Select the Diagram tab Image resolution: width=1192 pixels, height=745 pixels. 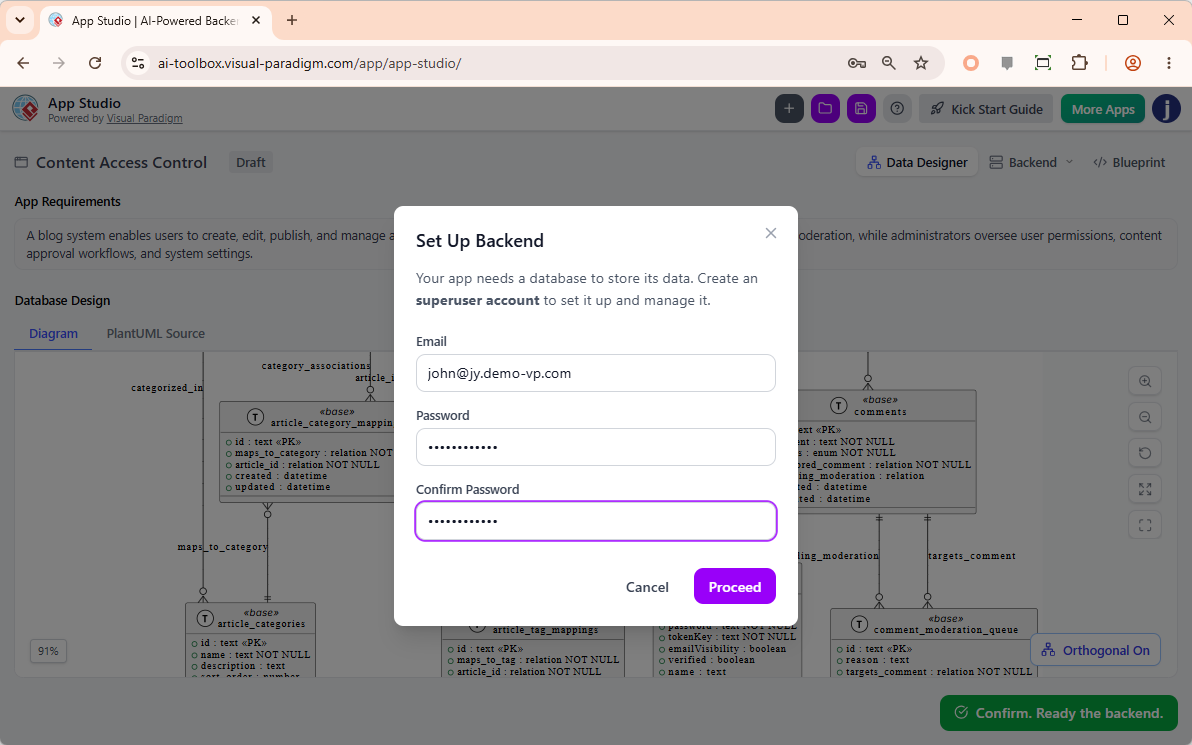point(53,333)
